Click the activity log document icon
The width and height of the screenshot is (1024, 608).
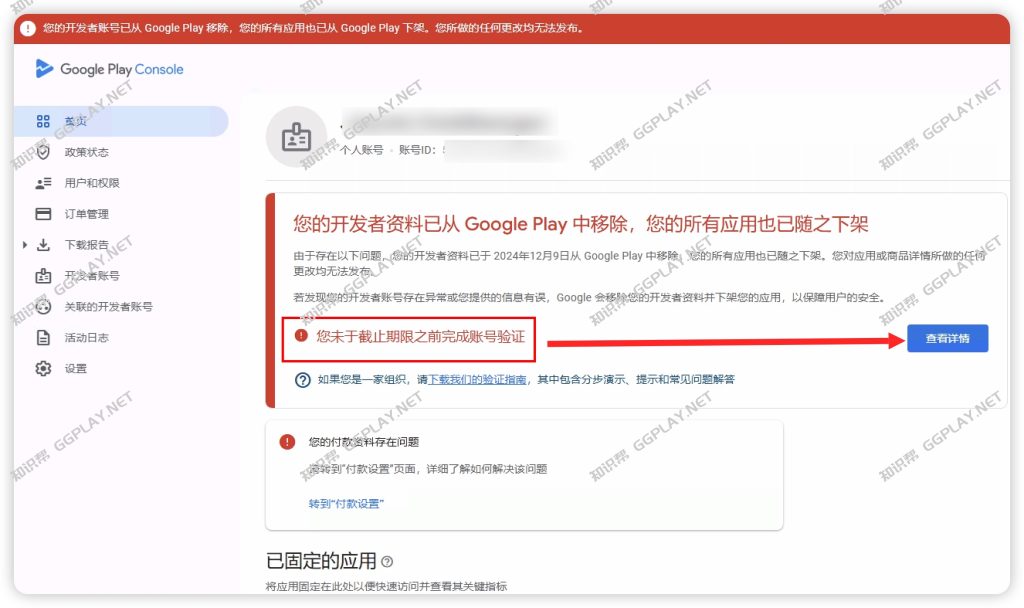[x=43, y=338]
